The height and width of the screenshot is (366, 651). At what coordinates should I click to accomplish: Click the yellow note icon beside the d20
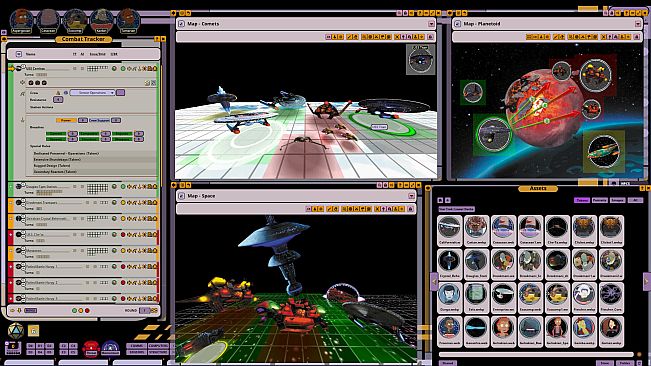click(34, 331)
